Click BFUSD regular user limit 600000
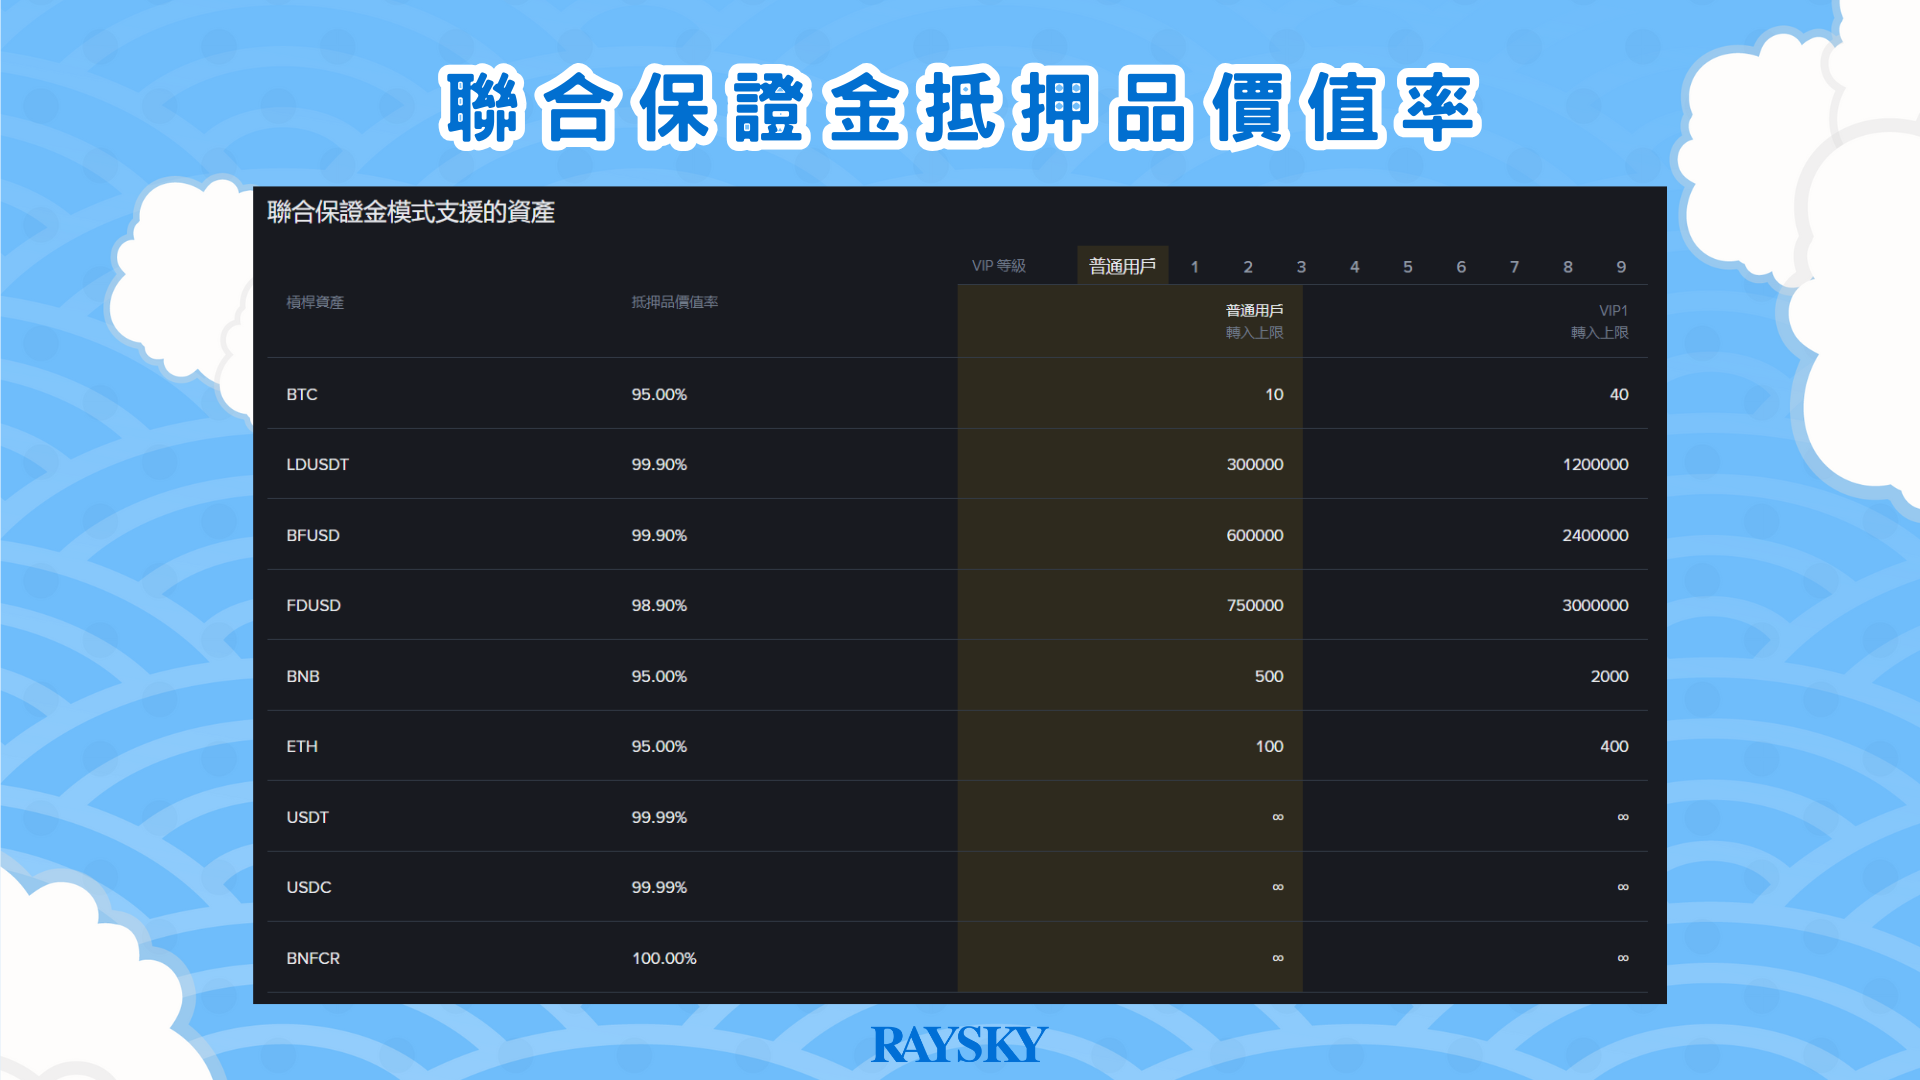The height and width of the screenshot is (1080, 1920). (1255, 535)
